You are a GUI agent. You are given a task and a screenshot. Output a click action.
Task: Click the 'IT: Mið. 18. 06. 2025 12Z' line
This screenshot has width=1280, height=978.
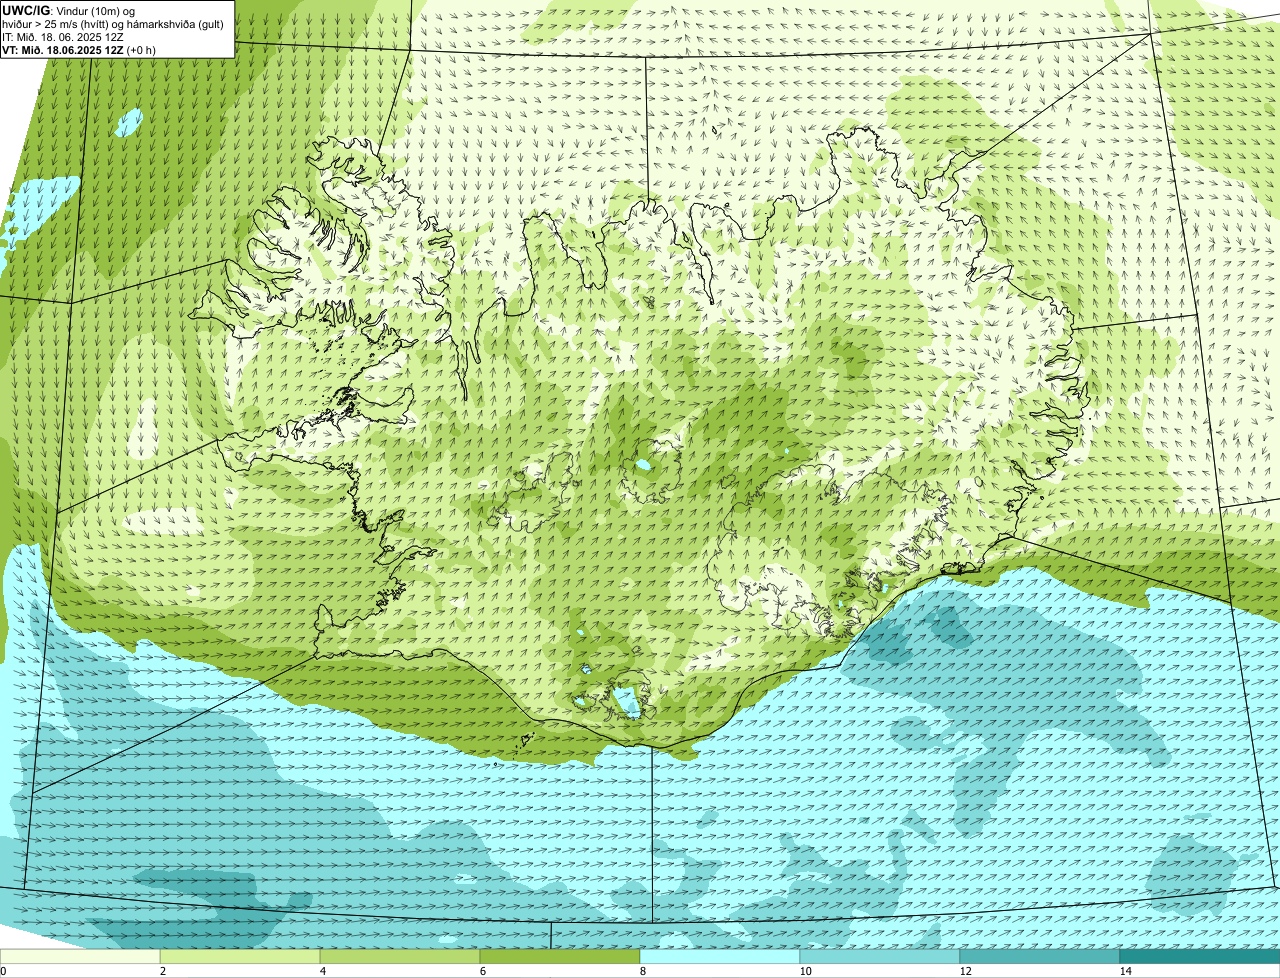[x=63, y=37]
